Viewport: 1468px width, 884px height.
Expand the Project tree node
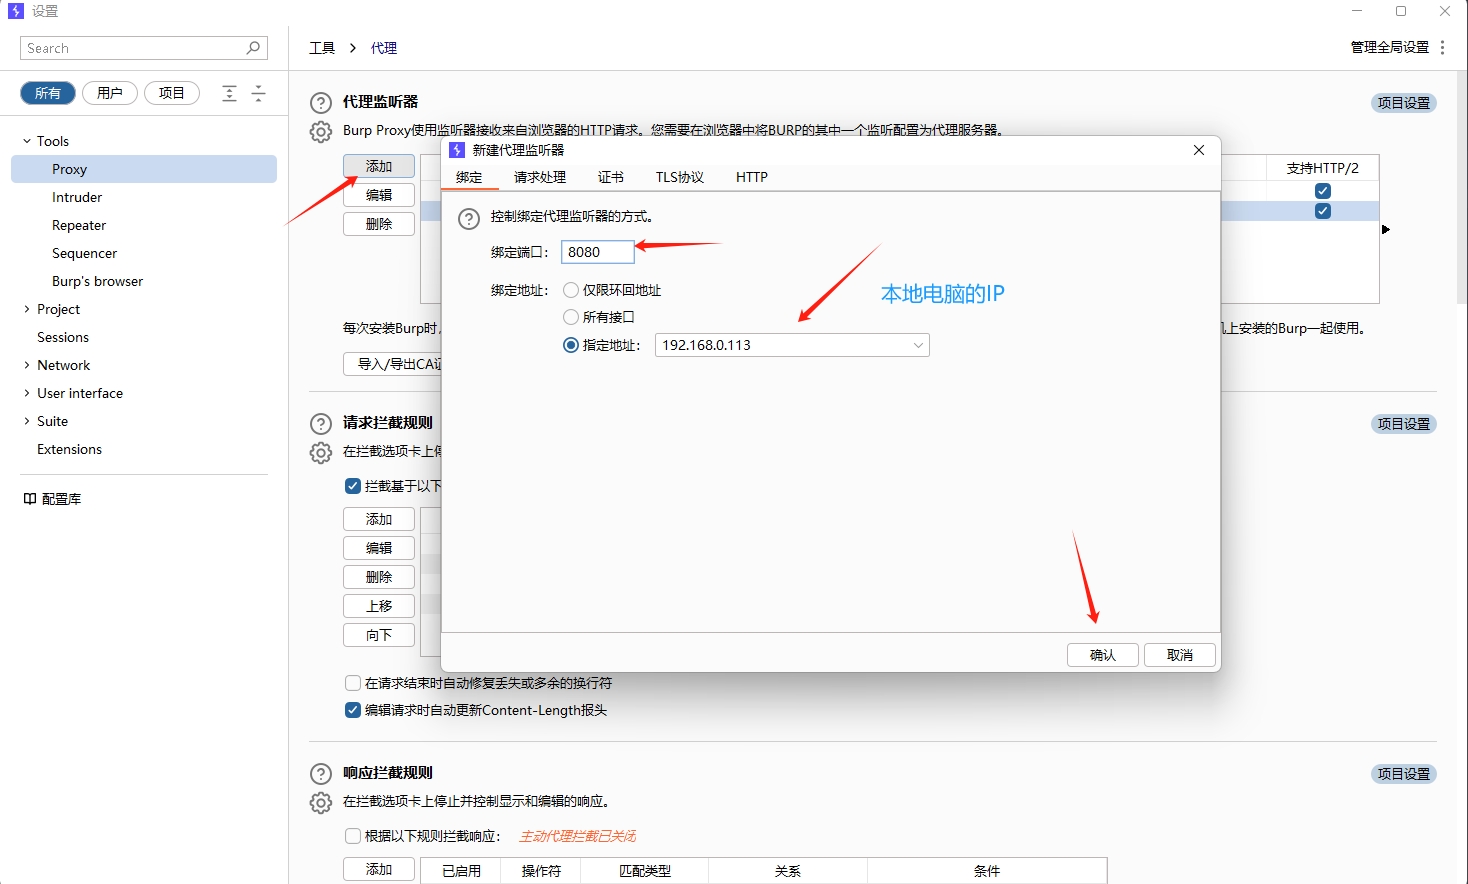pyautogui.click(x=27, y=309)
